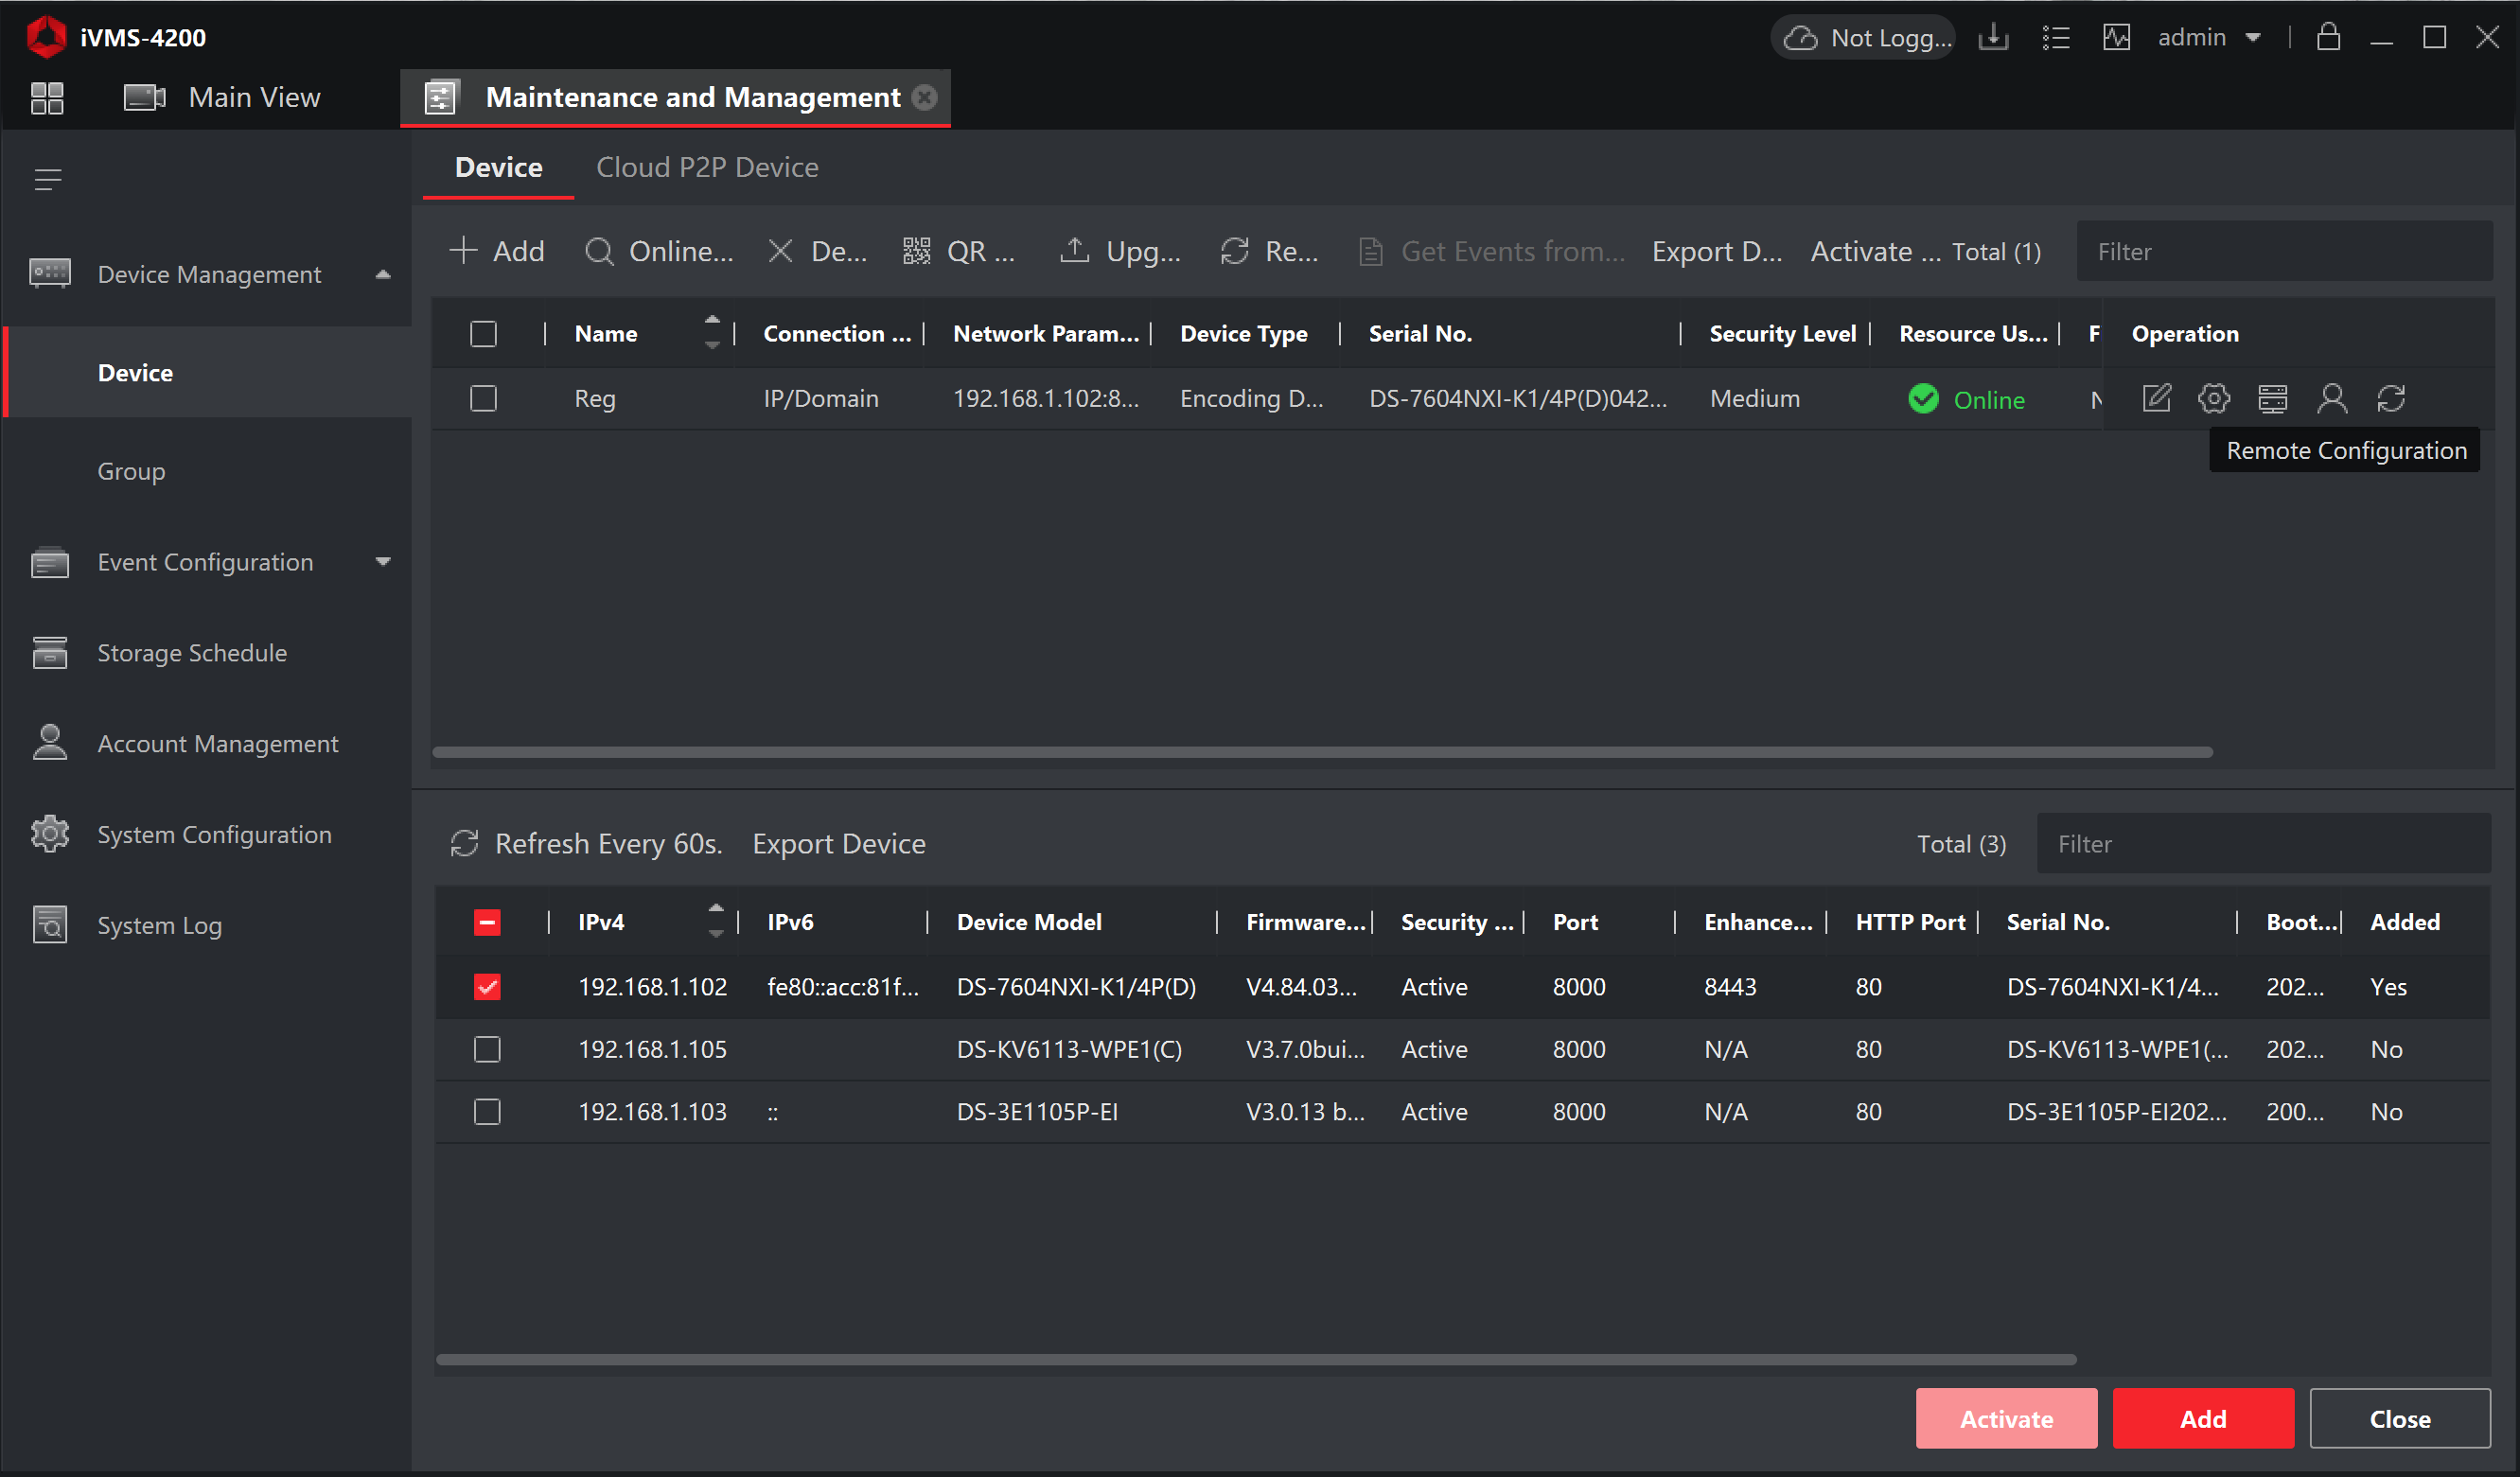This screenshot has width=2520, height=1477.
Task: Click the Export D... toolbar button
Action: 1717,251
